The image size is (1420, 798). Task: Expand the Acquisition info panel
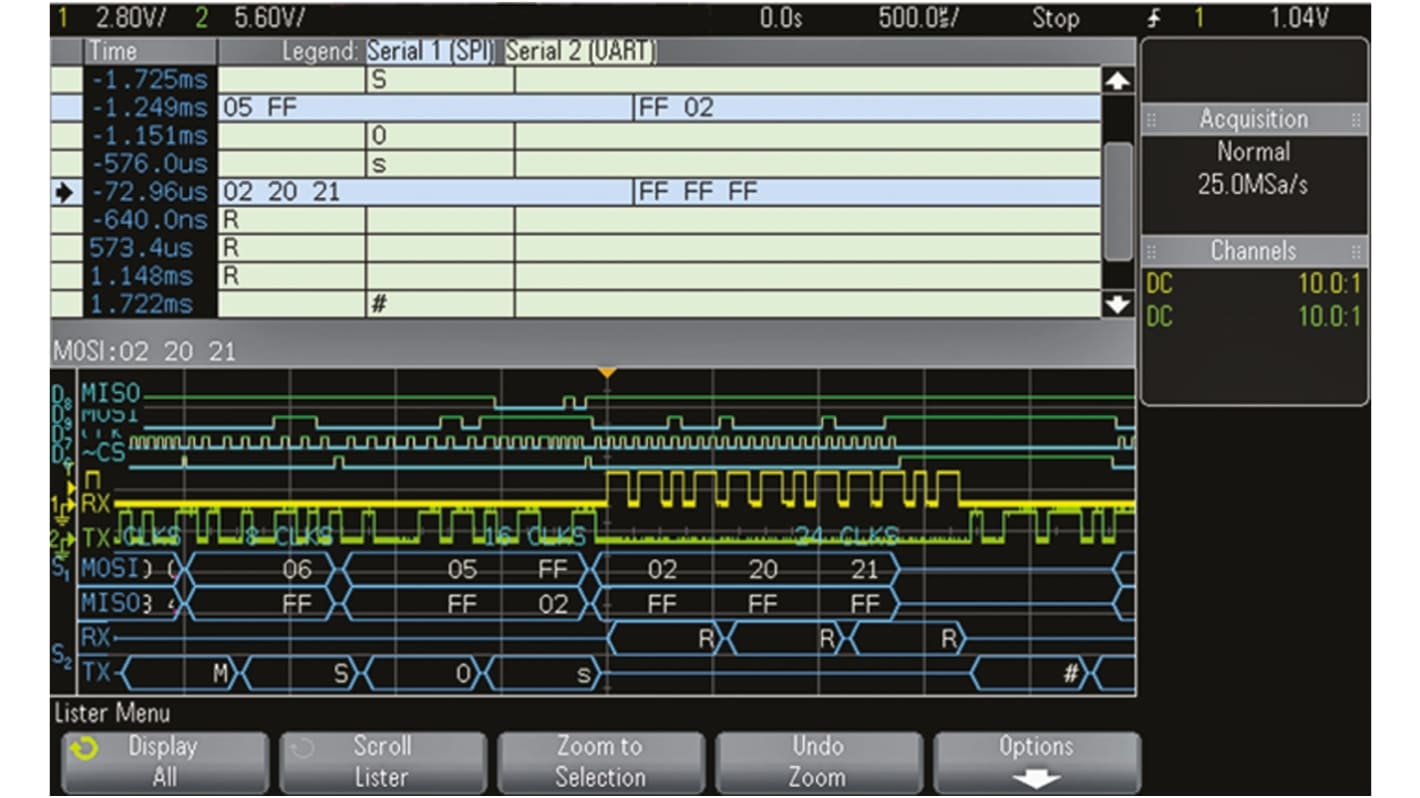pyautogui.click(x=1253, y=118)
